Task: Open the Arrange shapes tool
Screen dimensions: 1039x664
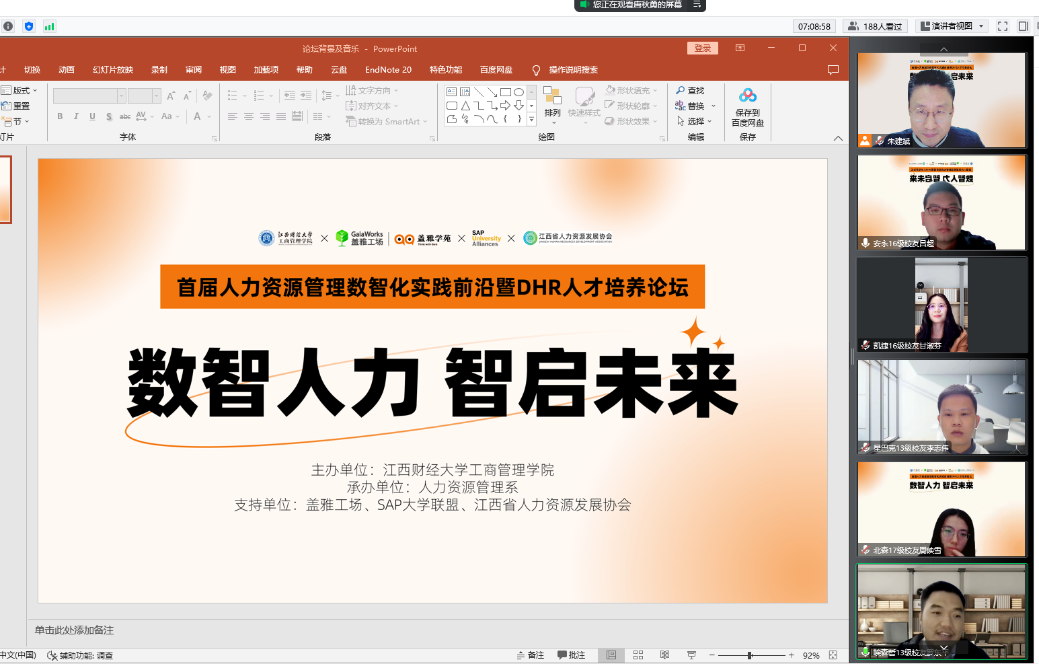Action: click(x=552, y=103)
